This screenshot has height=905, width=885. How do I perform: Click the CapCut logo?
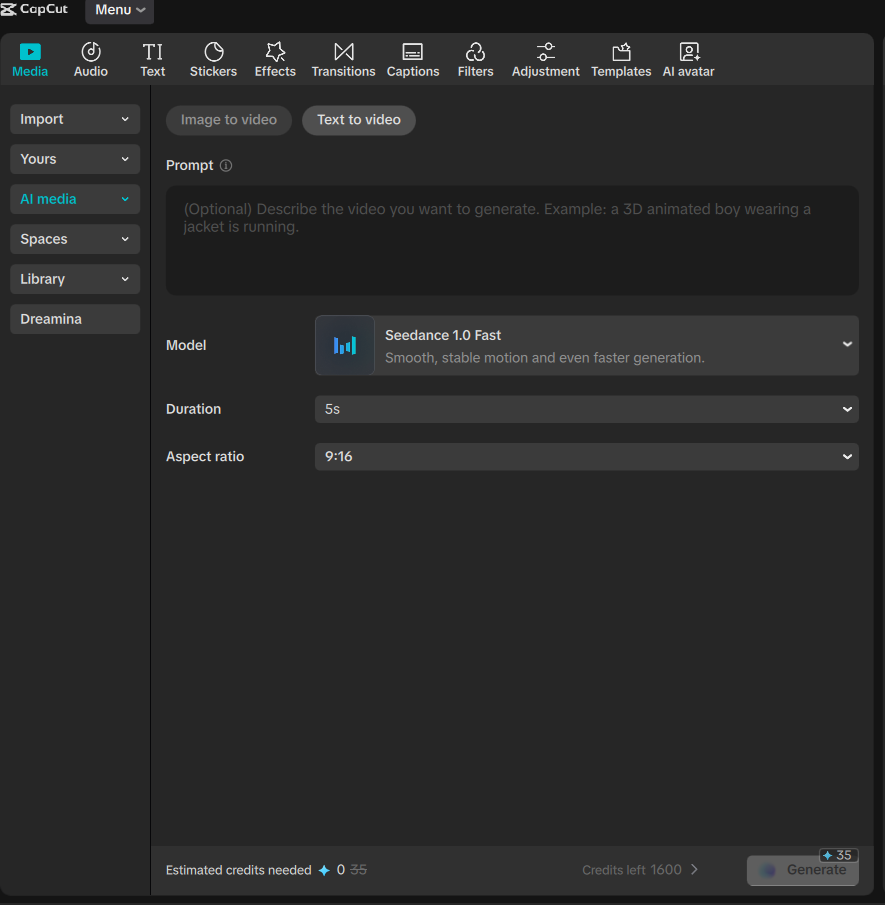tap(34, 9)
